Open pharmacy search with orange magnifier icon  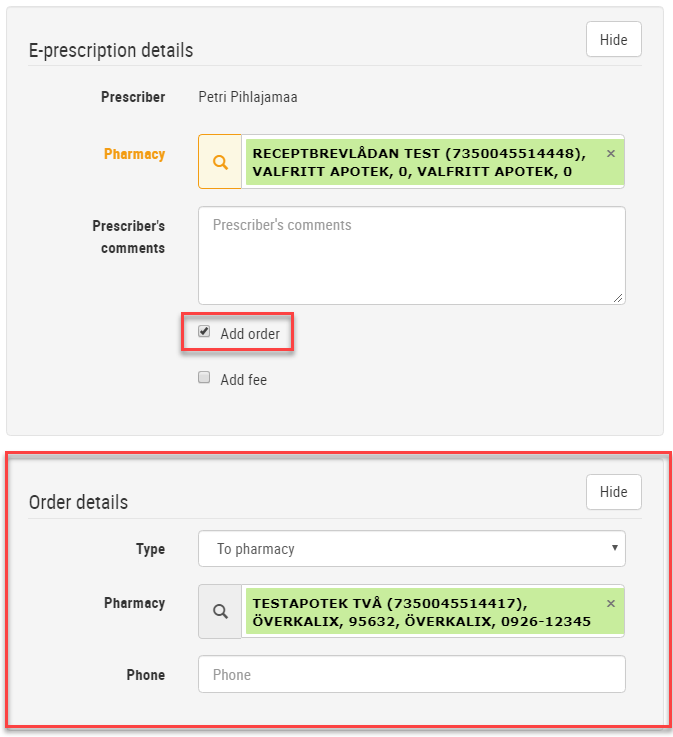[220, 162]
